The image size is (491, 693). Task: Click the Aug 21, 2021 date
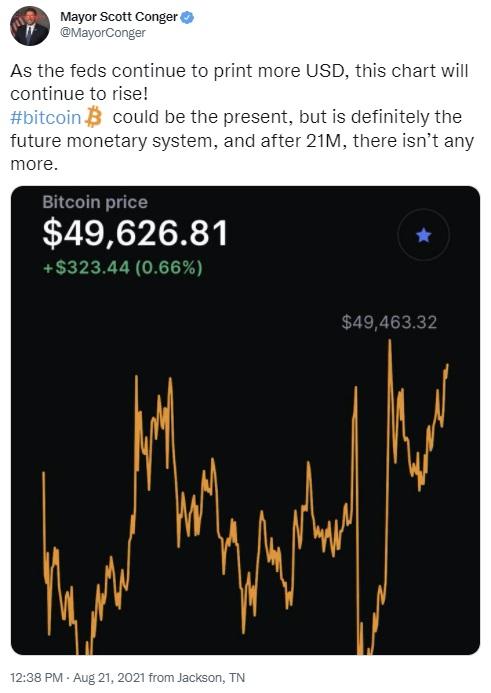pos(109,678)
